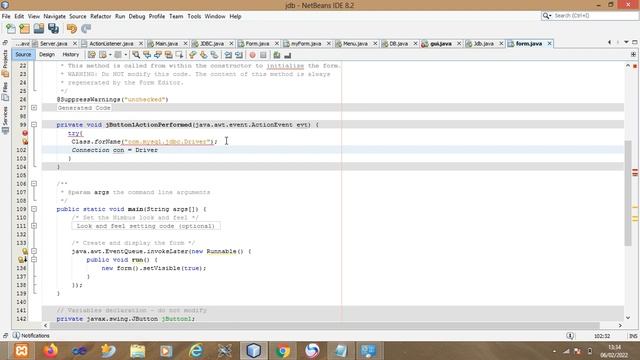The width and height of the screenshot is (640, 360).
Task: Toggle Rectangular Selection icon
Action: point(179,55)
